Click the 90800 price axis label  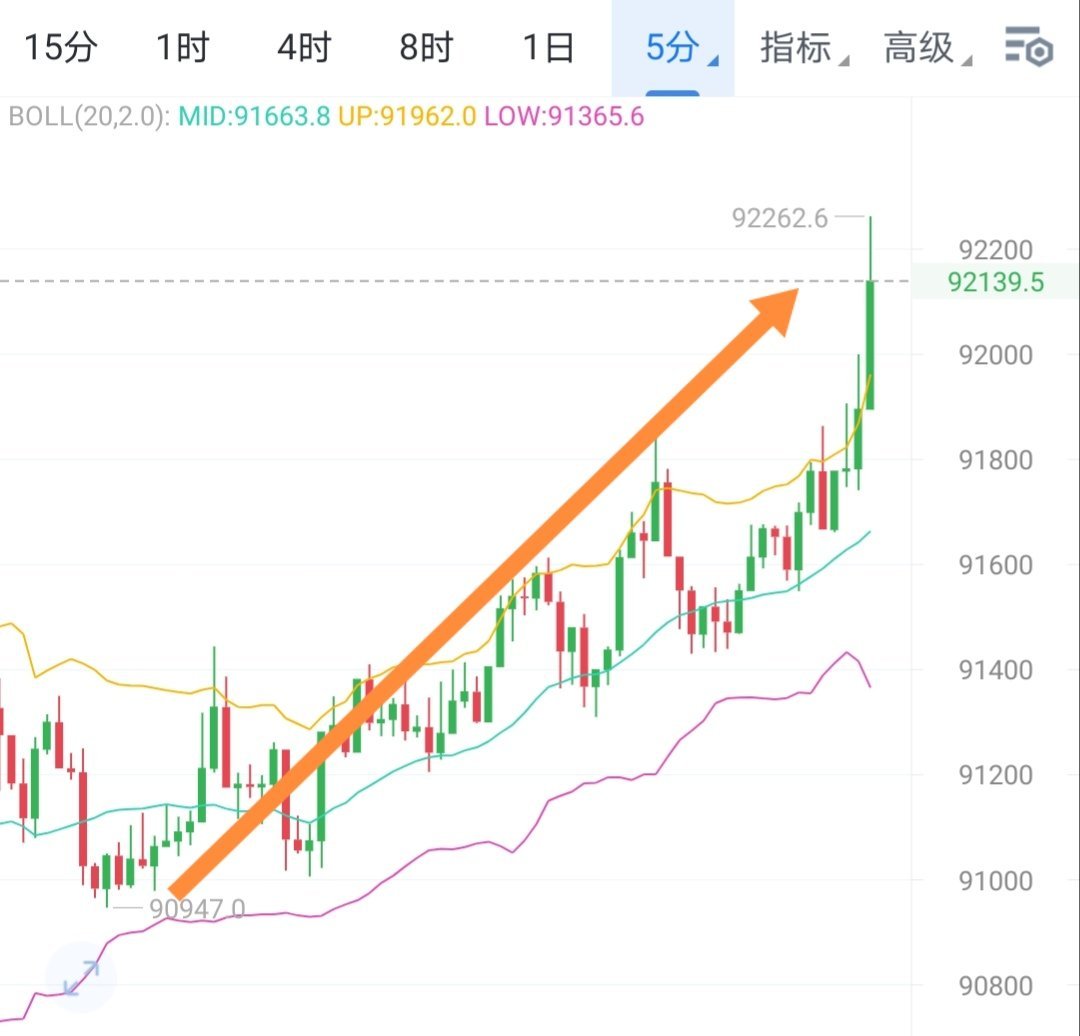[x=995, y=986]
